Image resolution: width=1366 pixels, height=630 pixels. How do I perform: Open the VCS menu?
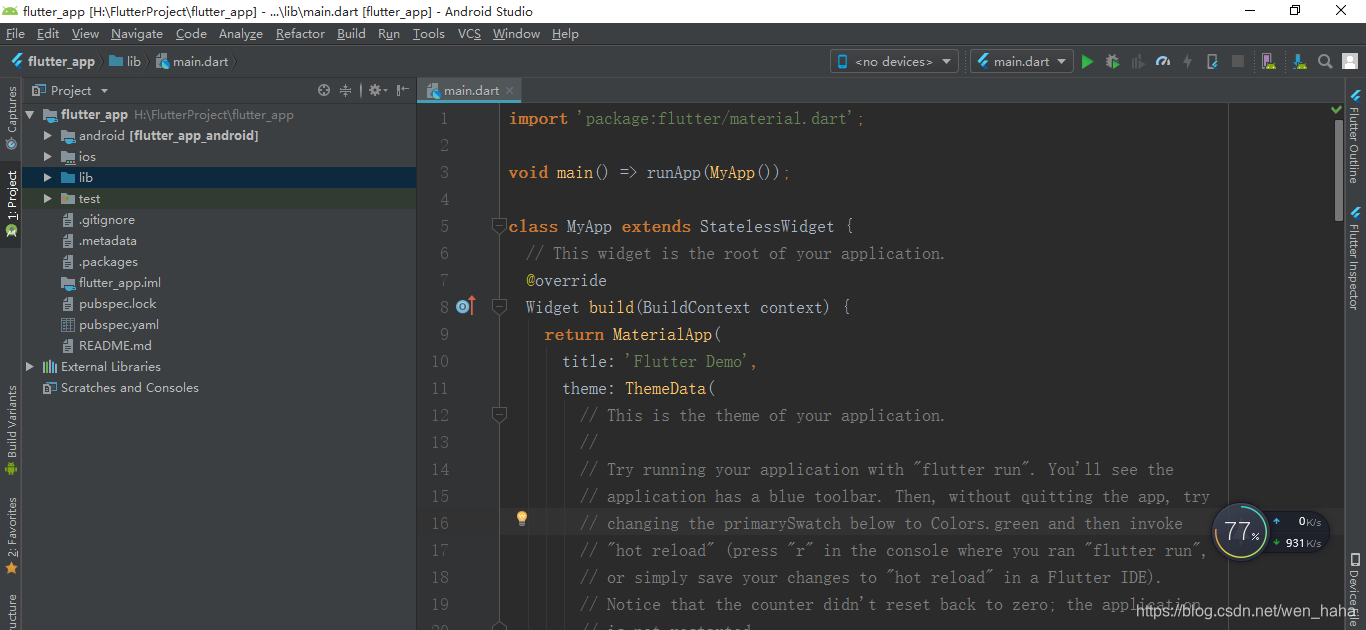(469, 34)
